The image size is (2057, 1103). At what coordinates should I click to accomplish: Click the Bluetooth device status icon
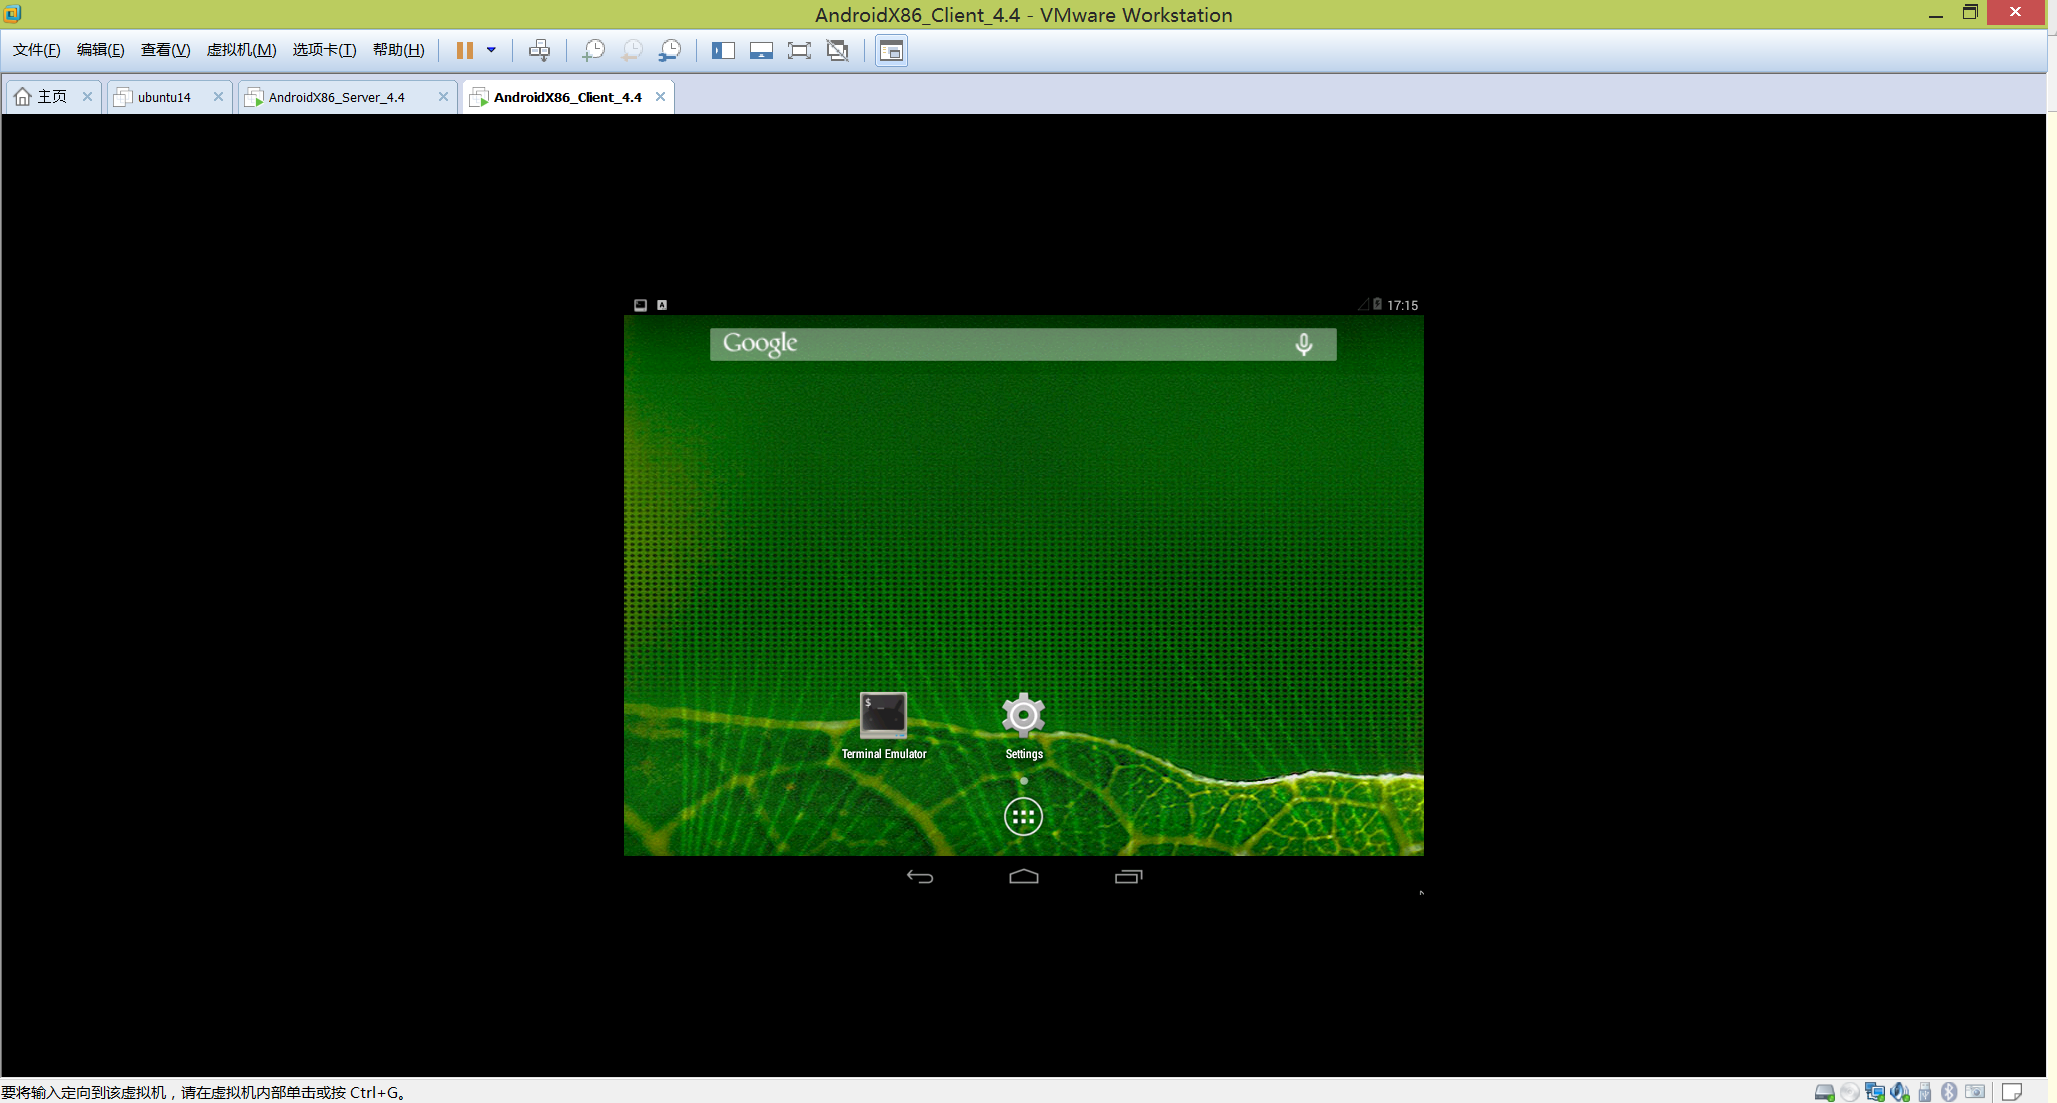tap(1949, 1092)
